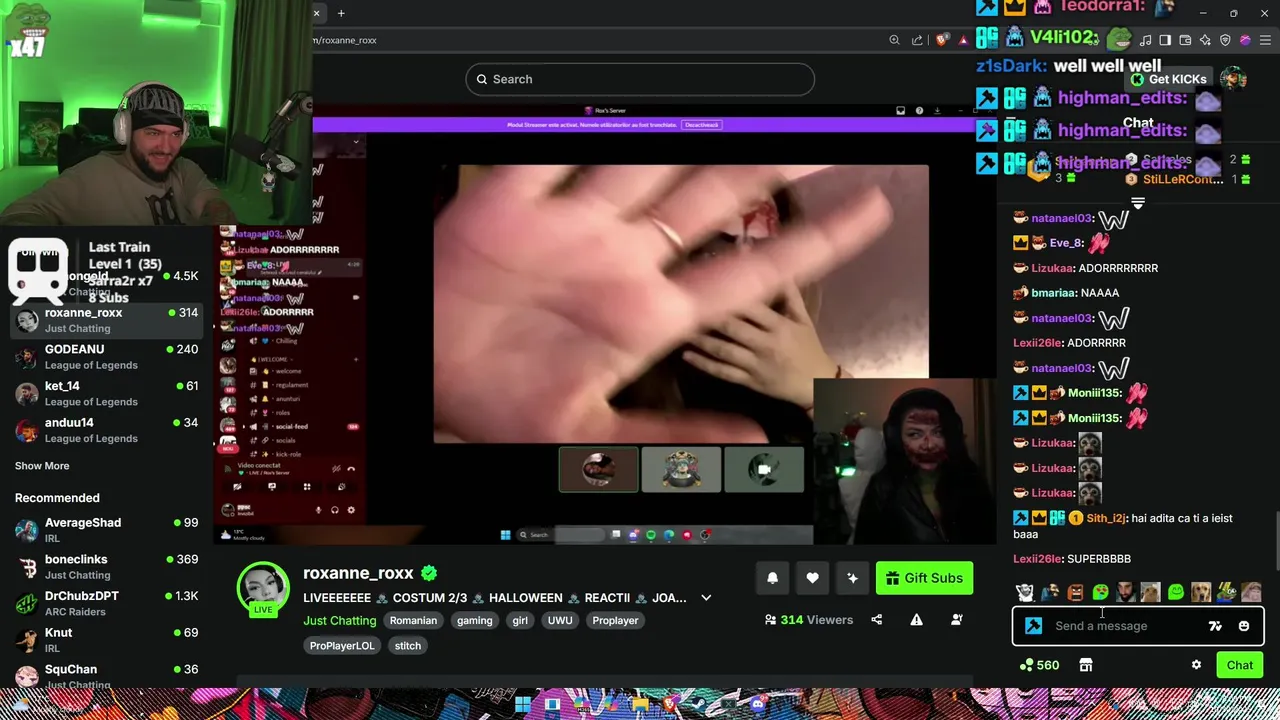Click Show More in followed channels
The image size is (1280, 720).
pos(42,466)
